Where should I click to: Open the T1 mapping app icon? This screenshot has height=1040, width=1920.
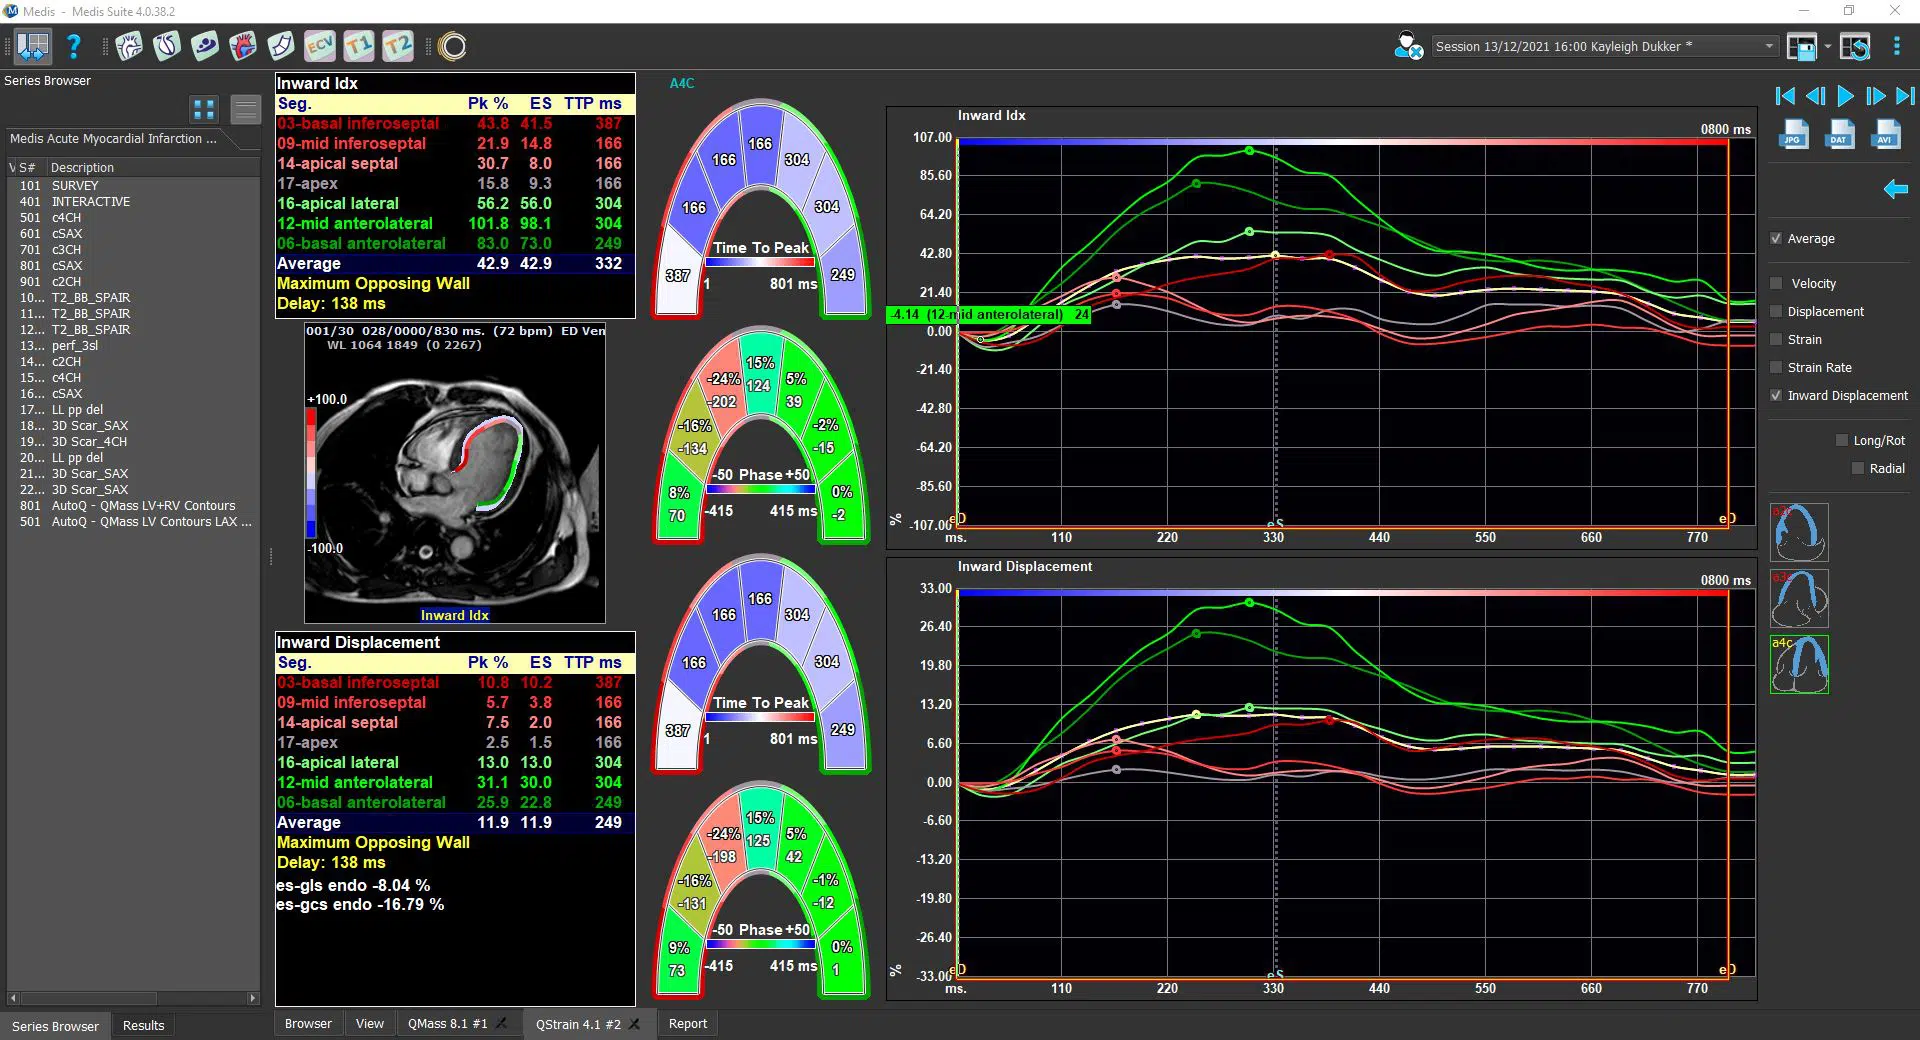pyautogui.click(x=359, y=46)
